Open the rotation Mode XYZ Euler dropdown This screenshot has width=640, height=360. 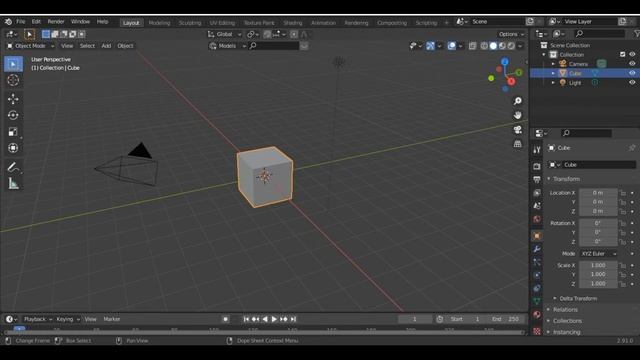(x=599, y=254)
